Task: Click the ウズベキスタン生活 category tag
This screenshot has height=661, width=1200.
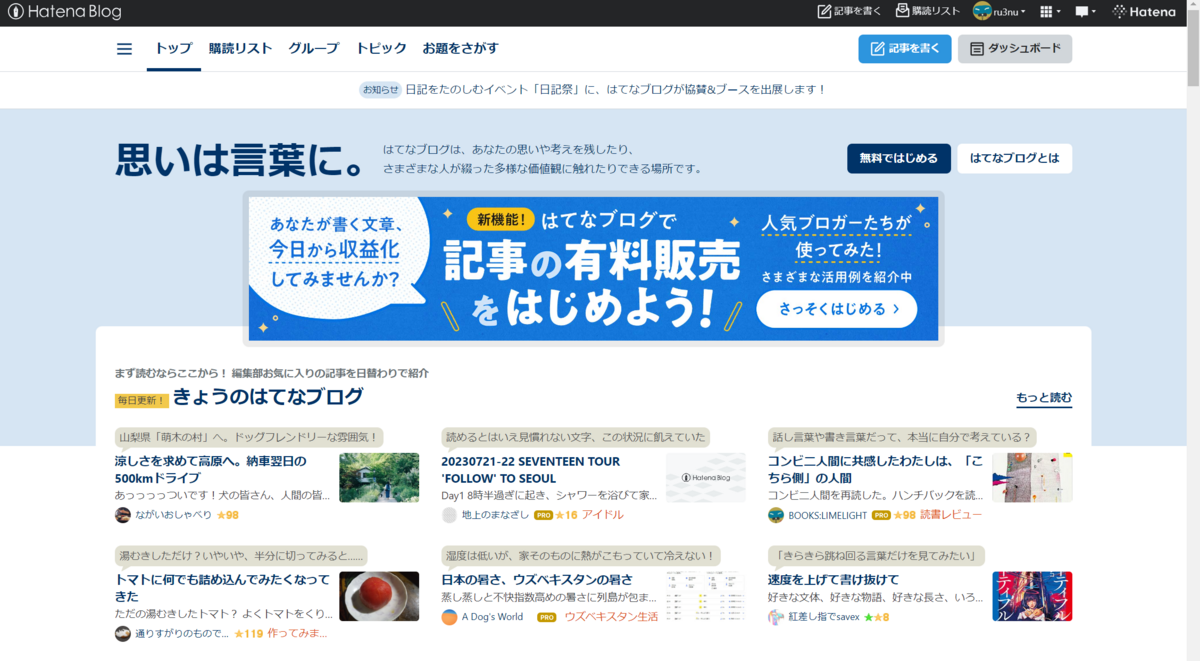Action: tap(611, 617)
